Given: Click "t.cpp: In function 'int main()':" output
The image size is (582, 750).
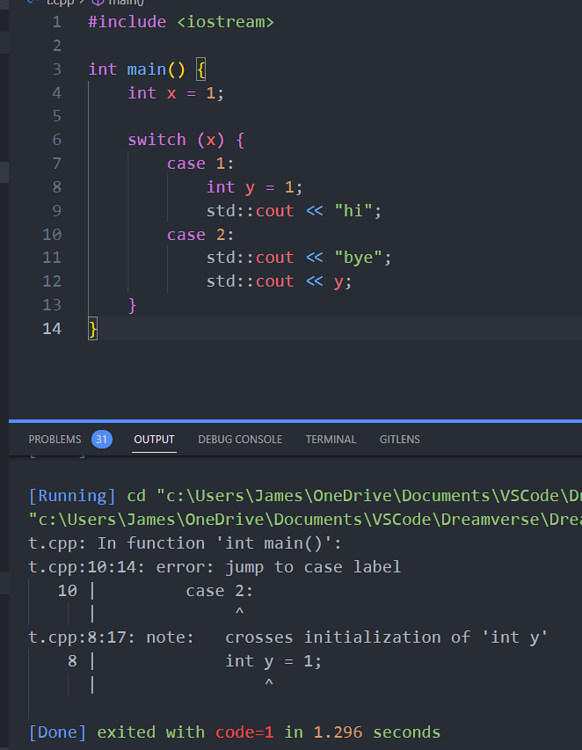Looking at the screenshot, I should (185, 543).
